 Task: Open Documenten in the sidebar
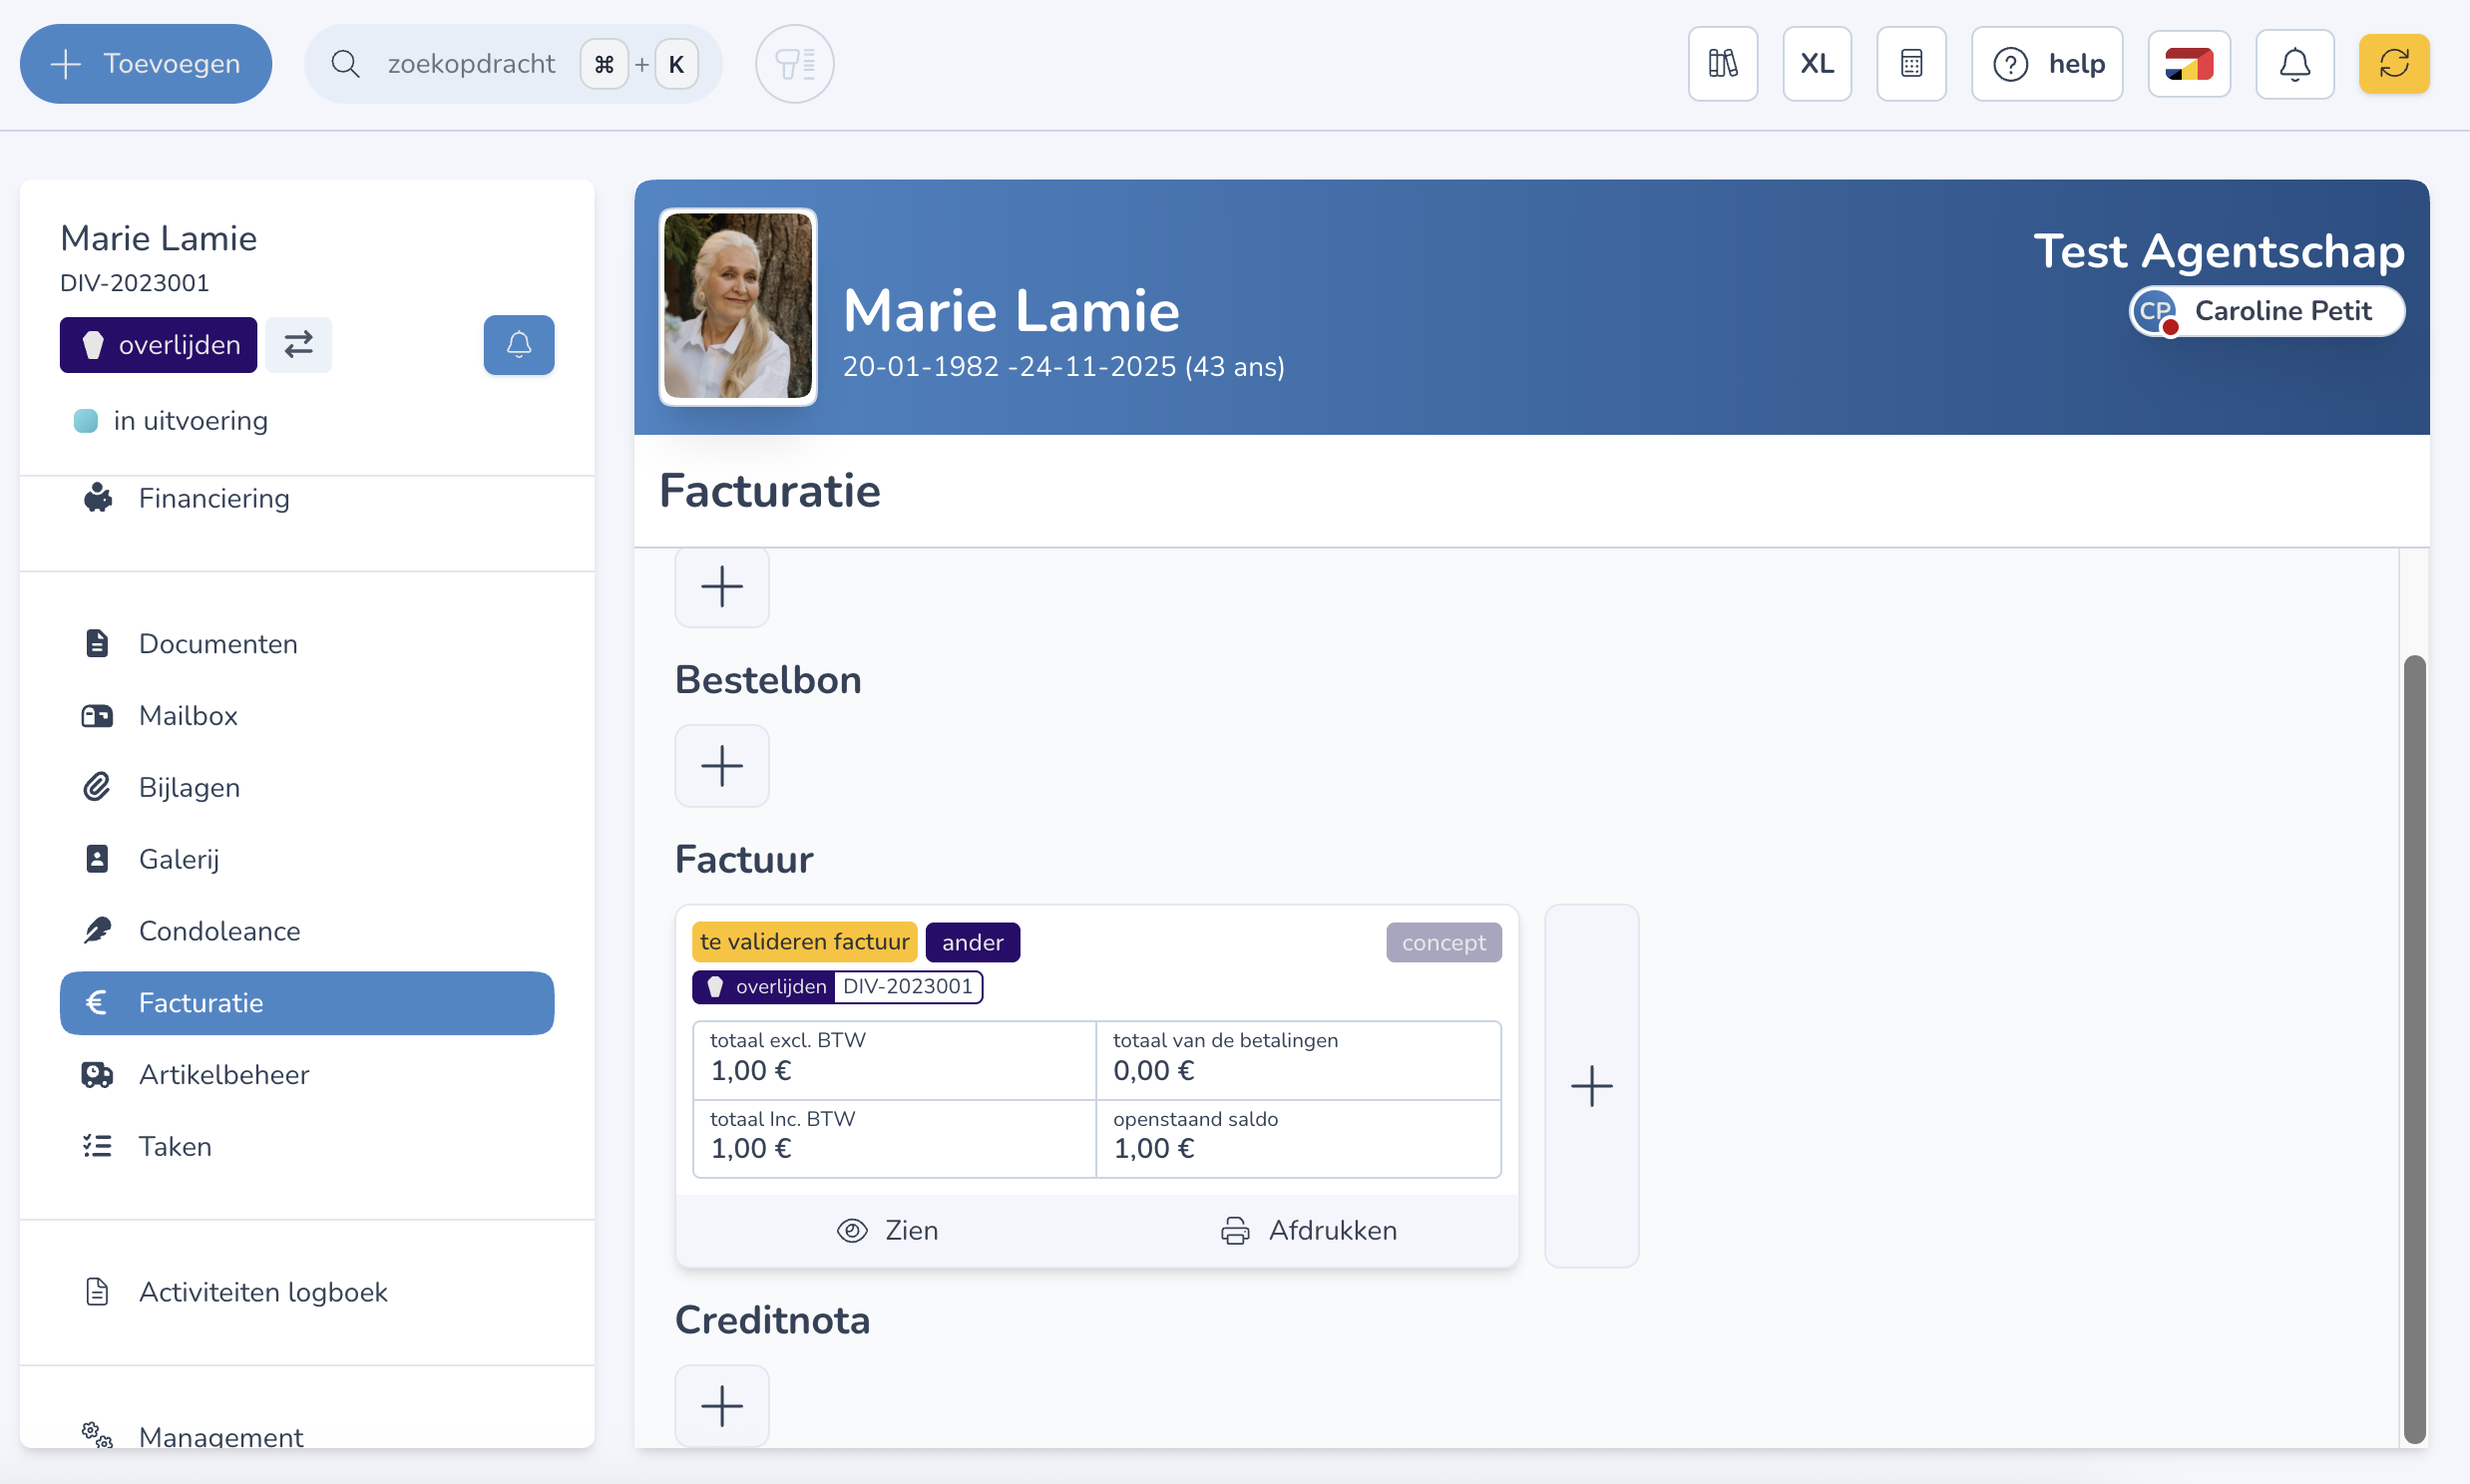pos(217,644)
